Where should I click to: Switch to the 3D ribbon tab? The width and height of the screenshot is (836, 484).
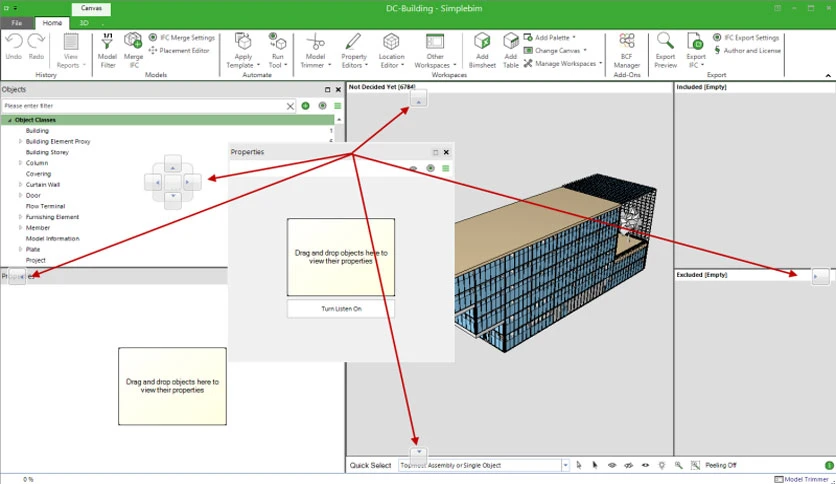click(84, 23)
